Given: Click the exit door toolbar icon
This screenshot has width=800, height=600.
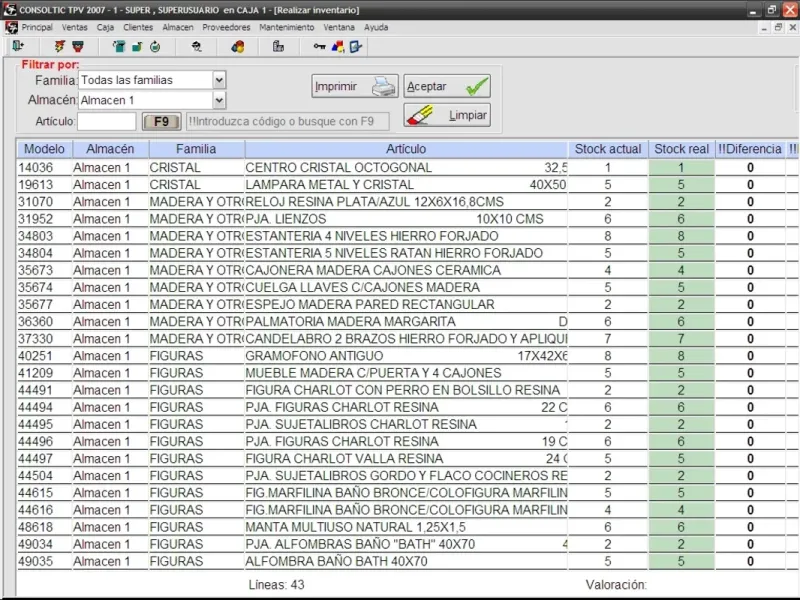Looking at the screenshot, I should (x=18, y=46).
